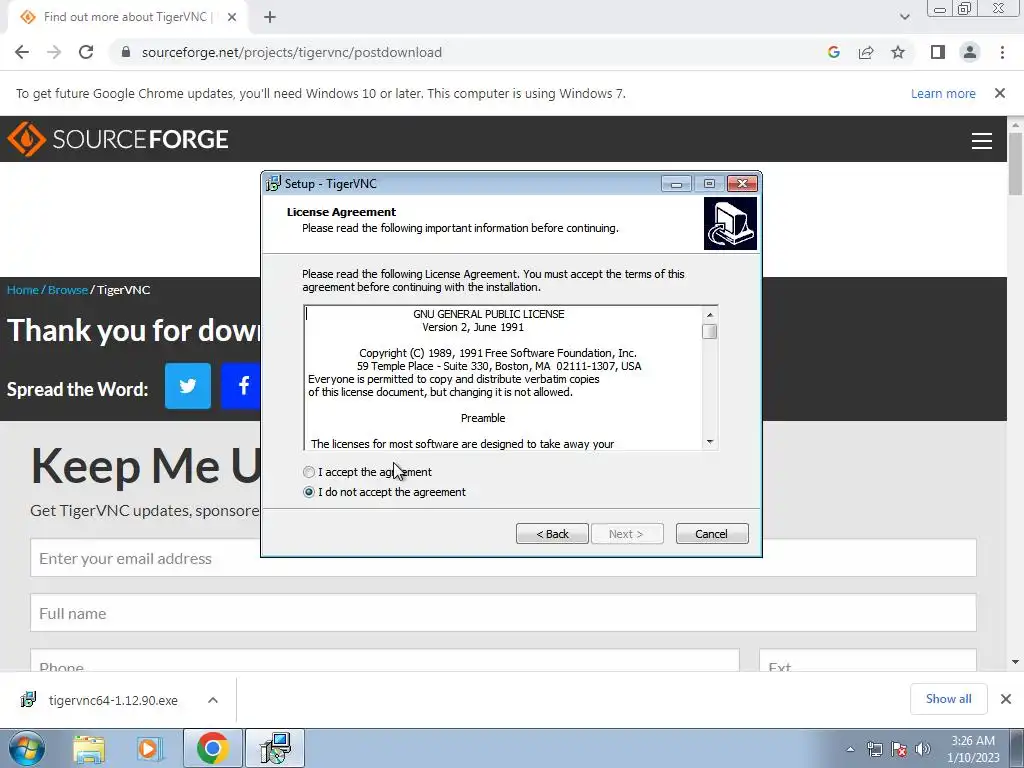
Task: Click the email address input field
Action: coord(503,558)
